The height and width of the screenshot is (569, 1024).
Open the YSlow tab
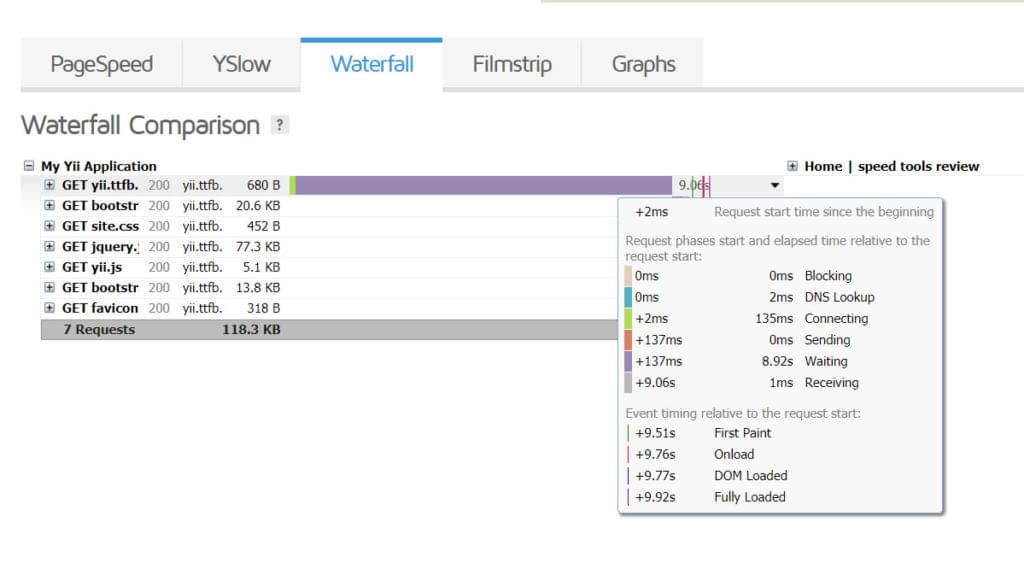(241, 65)
